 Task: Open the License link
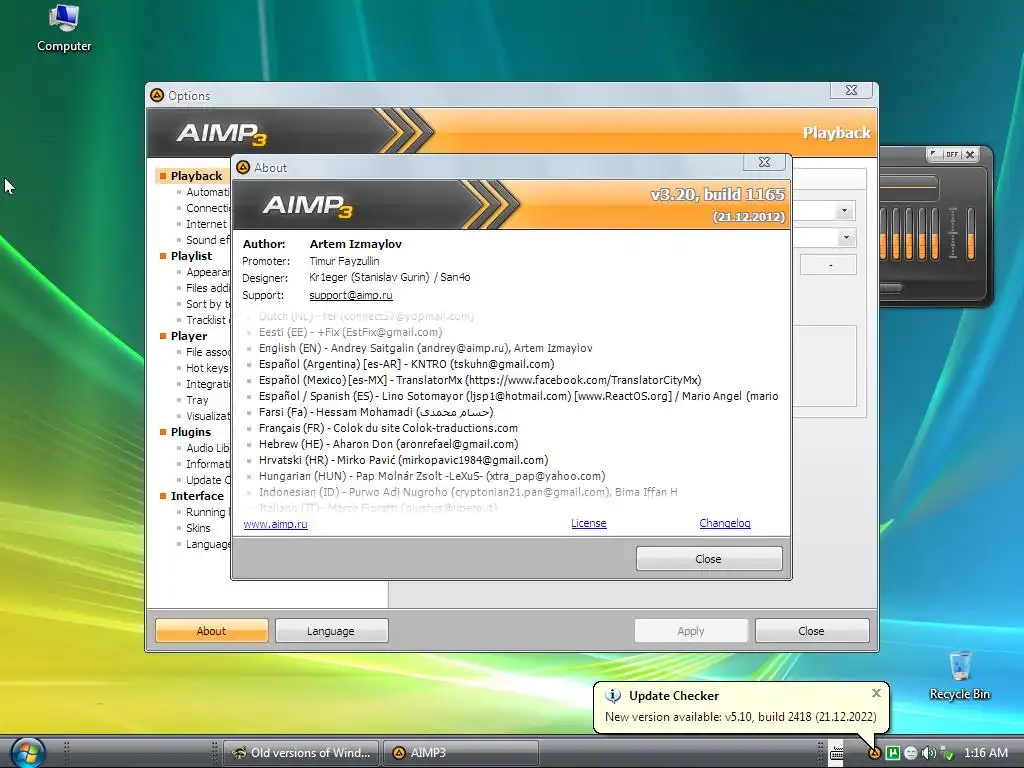tap(588, 523)
